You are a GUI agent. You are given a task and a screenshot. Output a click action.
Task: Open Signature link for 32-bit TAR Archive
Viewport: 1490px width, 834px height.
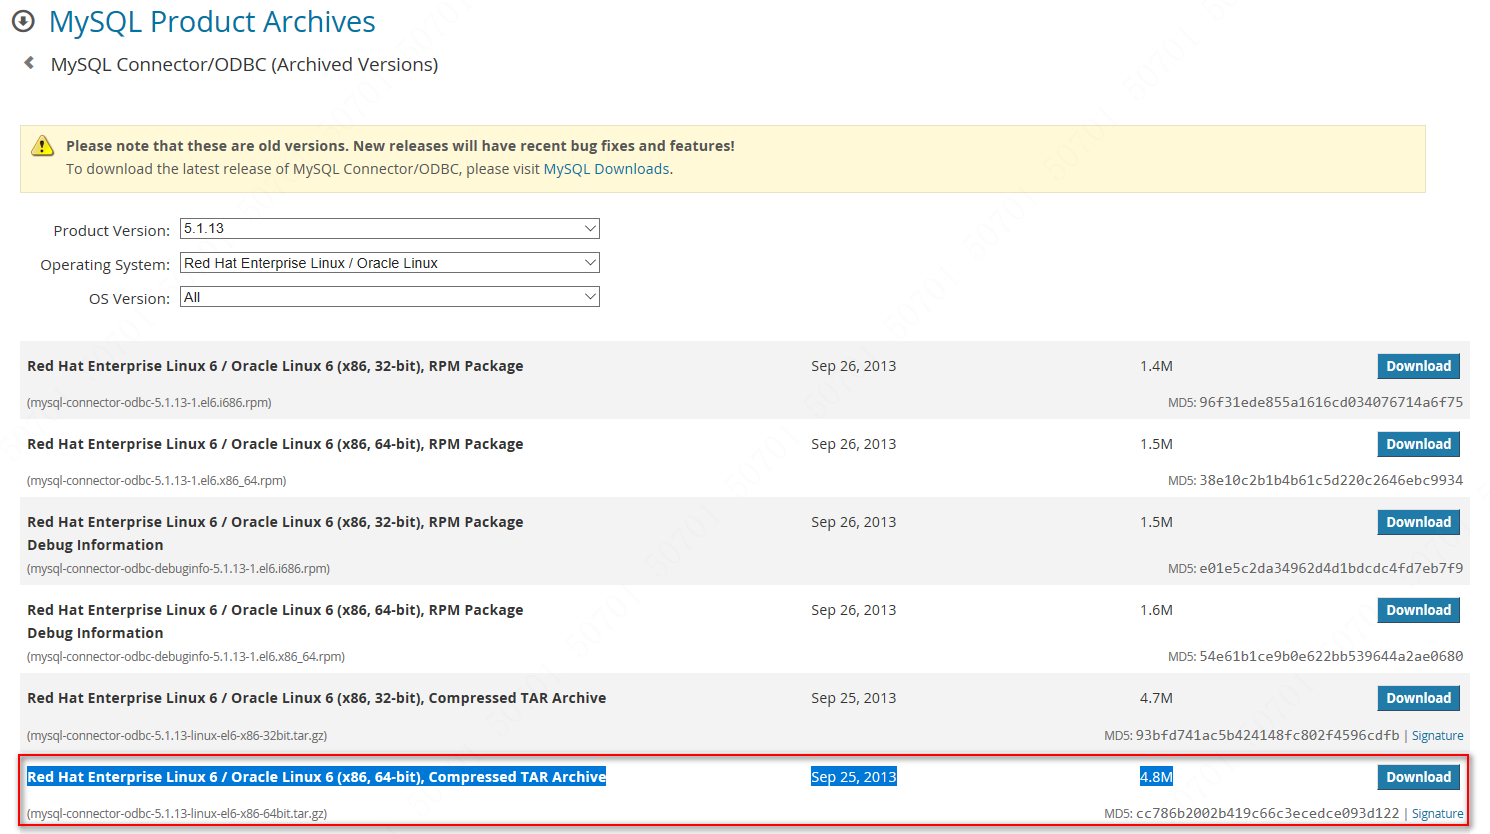click(x=1437, y=736)
